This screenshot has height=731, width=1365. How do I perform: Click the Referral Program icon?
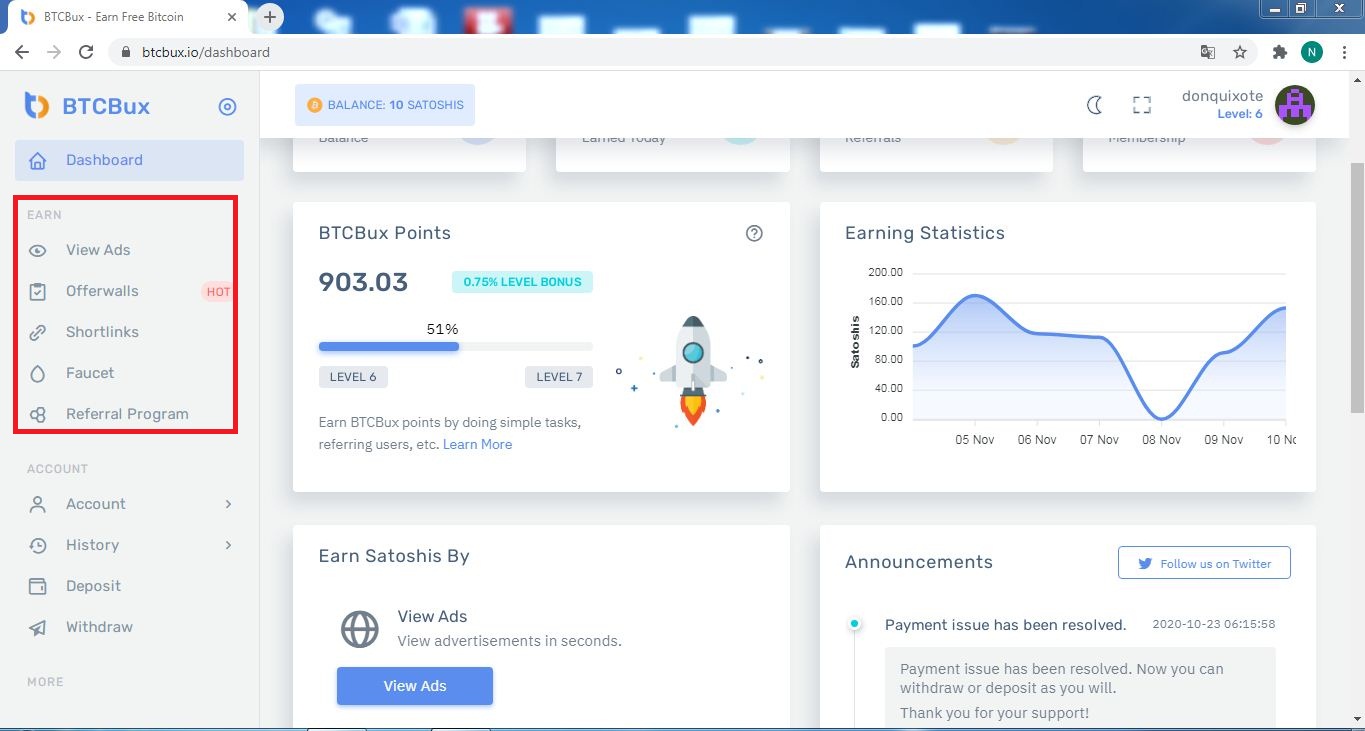pyautogui.click(x=38, y=415)
